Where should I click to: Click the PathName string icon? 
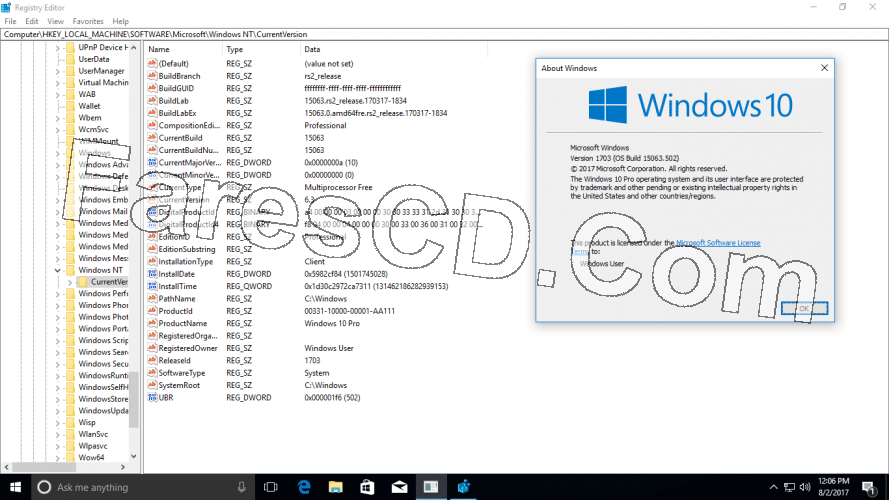pyautogui.click(x=152, y=298)
